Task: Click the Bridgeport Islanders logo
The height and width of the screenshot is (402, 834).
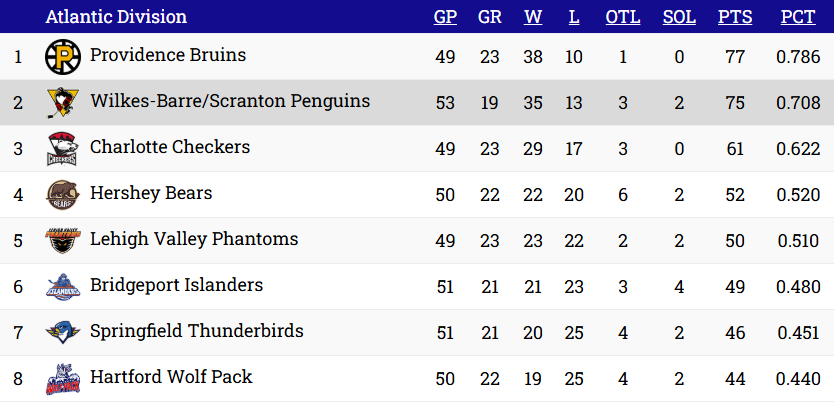Action: [x=62, y=287]
